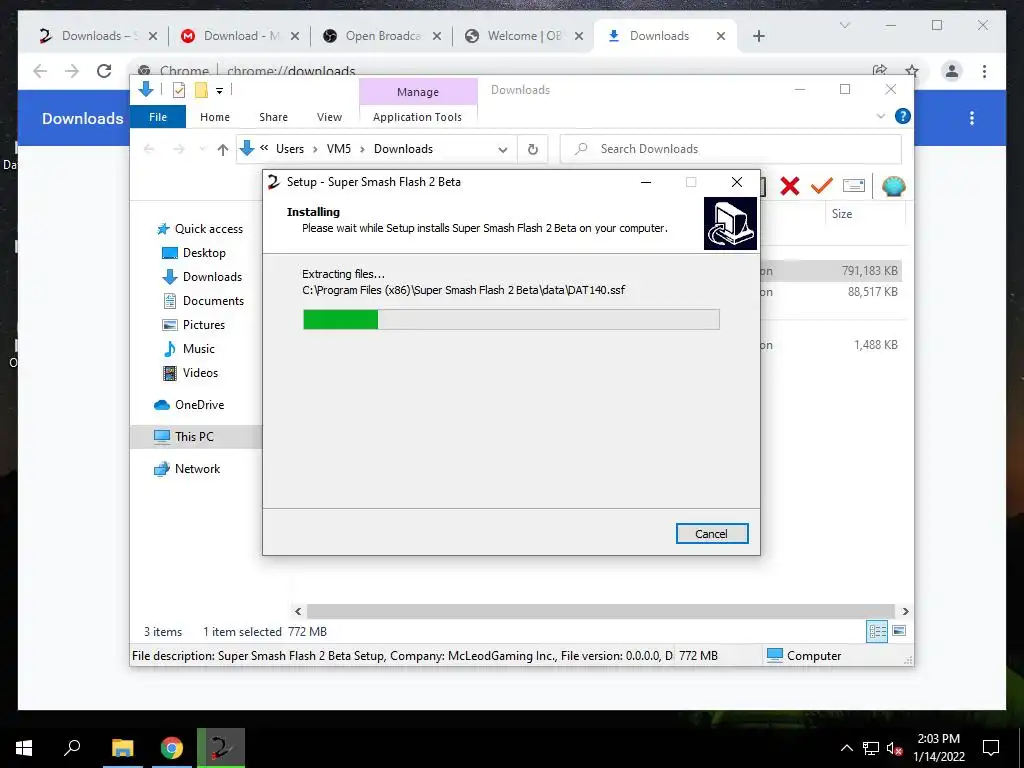Click the Properties checkmark icon in Explorer title bar
1024x768 pixels.
pos(178,90)
